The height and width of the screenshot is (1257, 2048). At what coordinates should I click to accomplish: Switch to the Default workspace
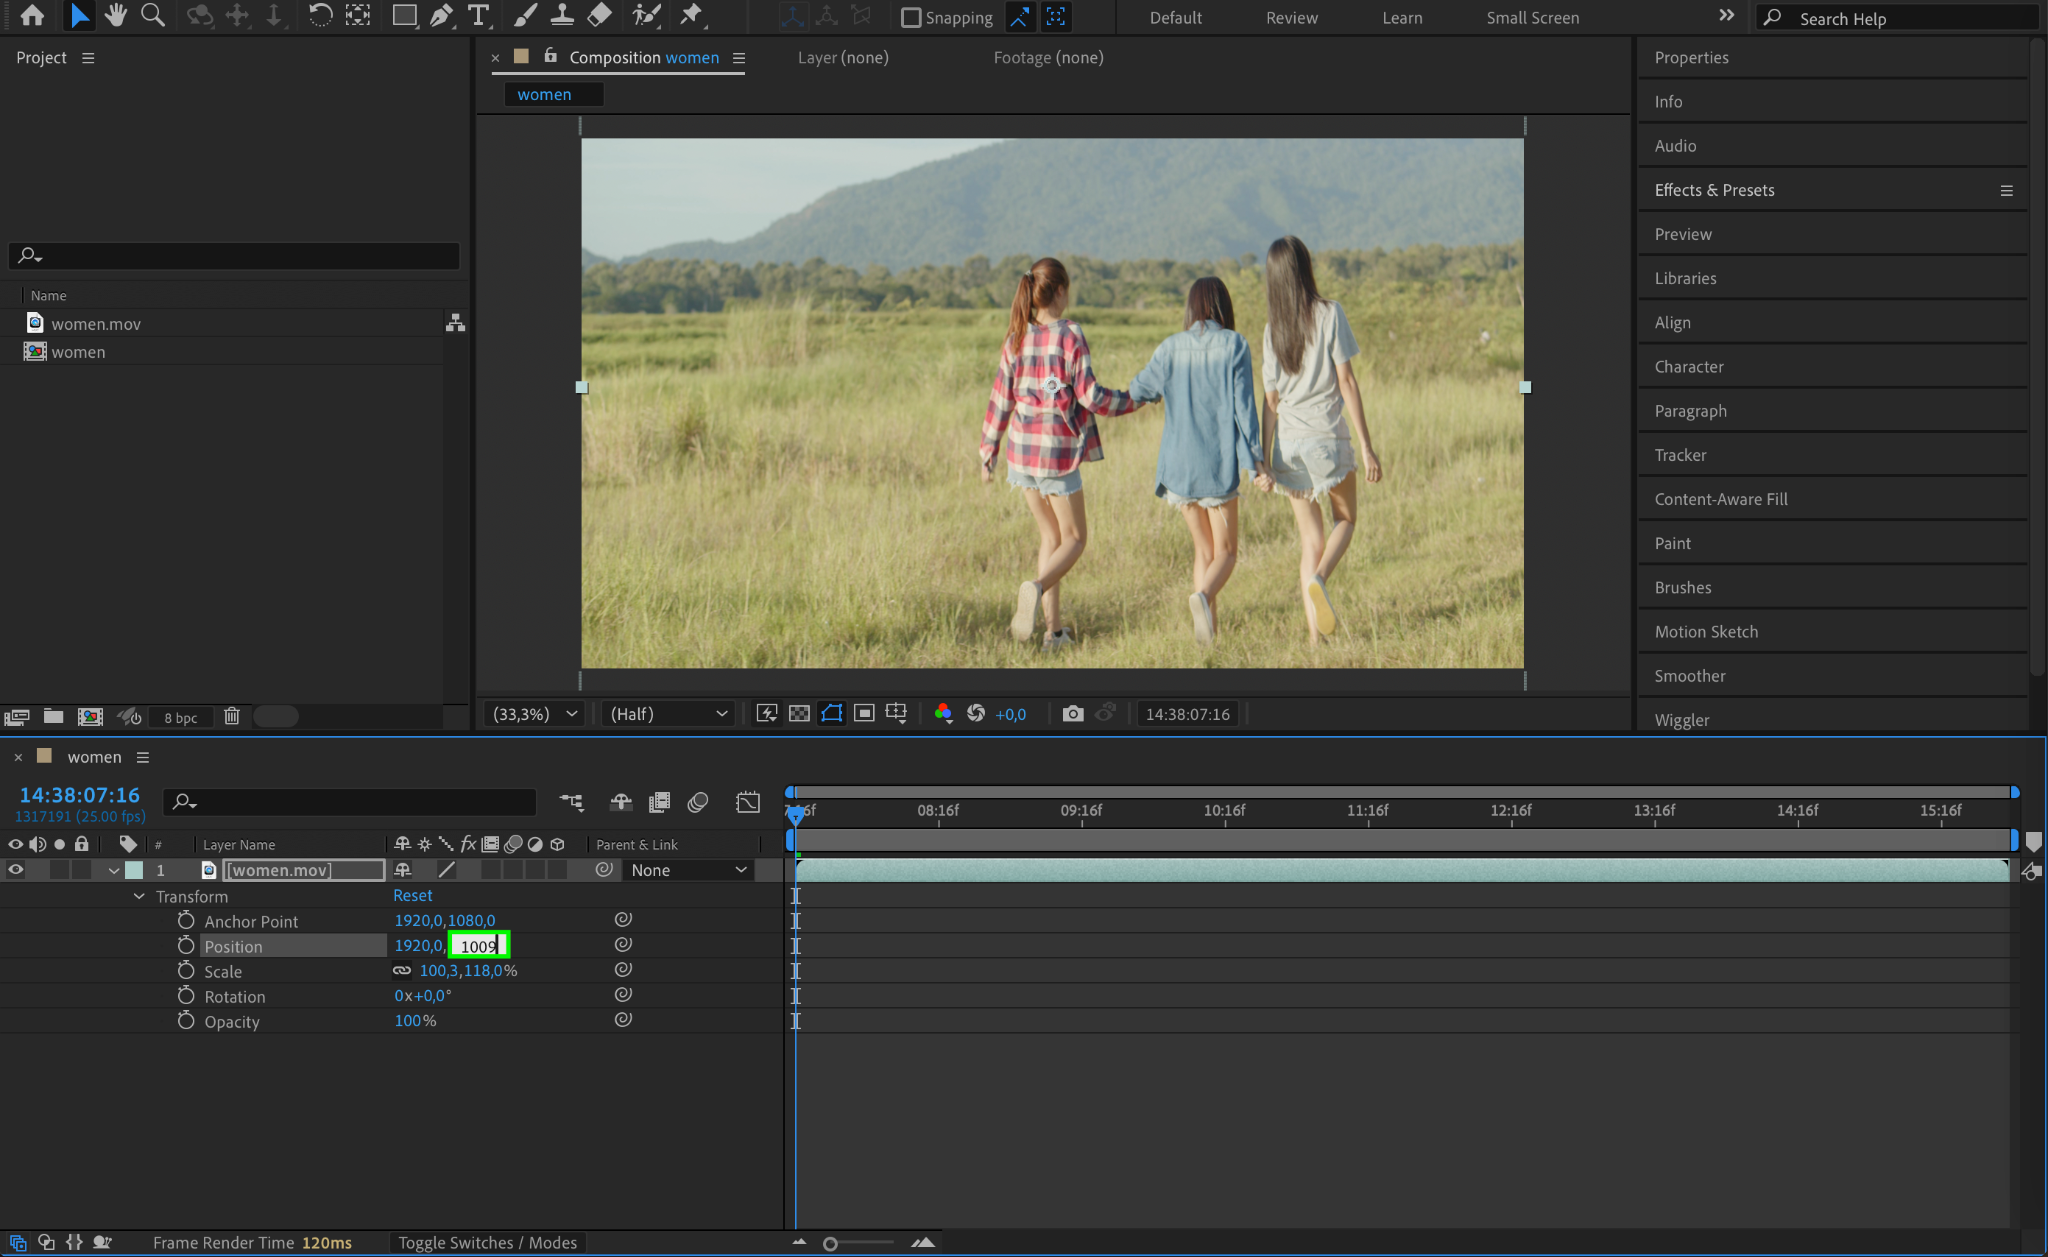point(1176,18)
